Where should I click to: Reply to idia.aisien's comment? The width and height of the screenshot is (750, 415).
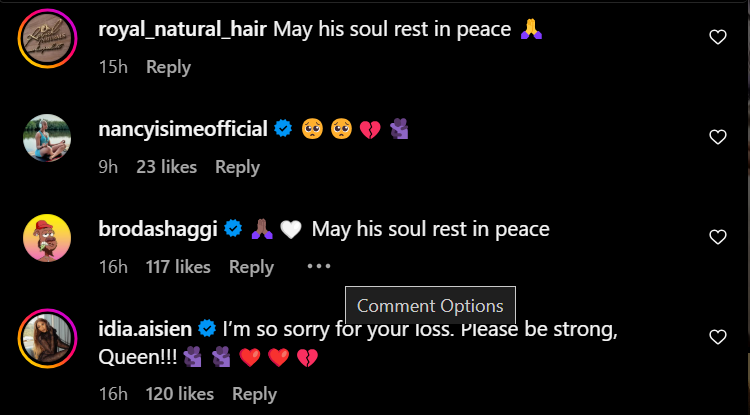point(254,394)
